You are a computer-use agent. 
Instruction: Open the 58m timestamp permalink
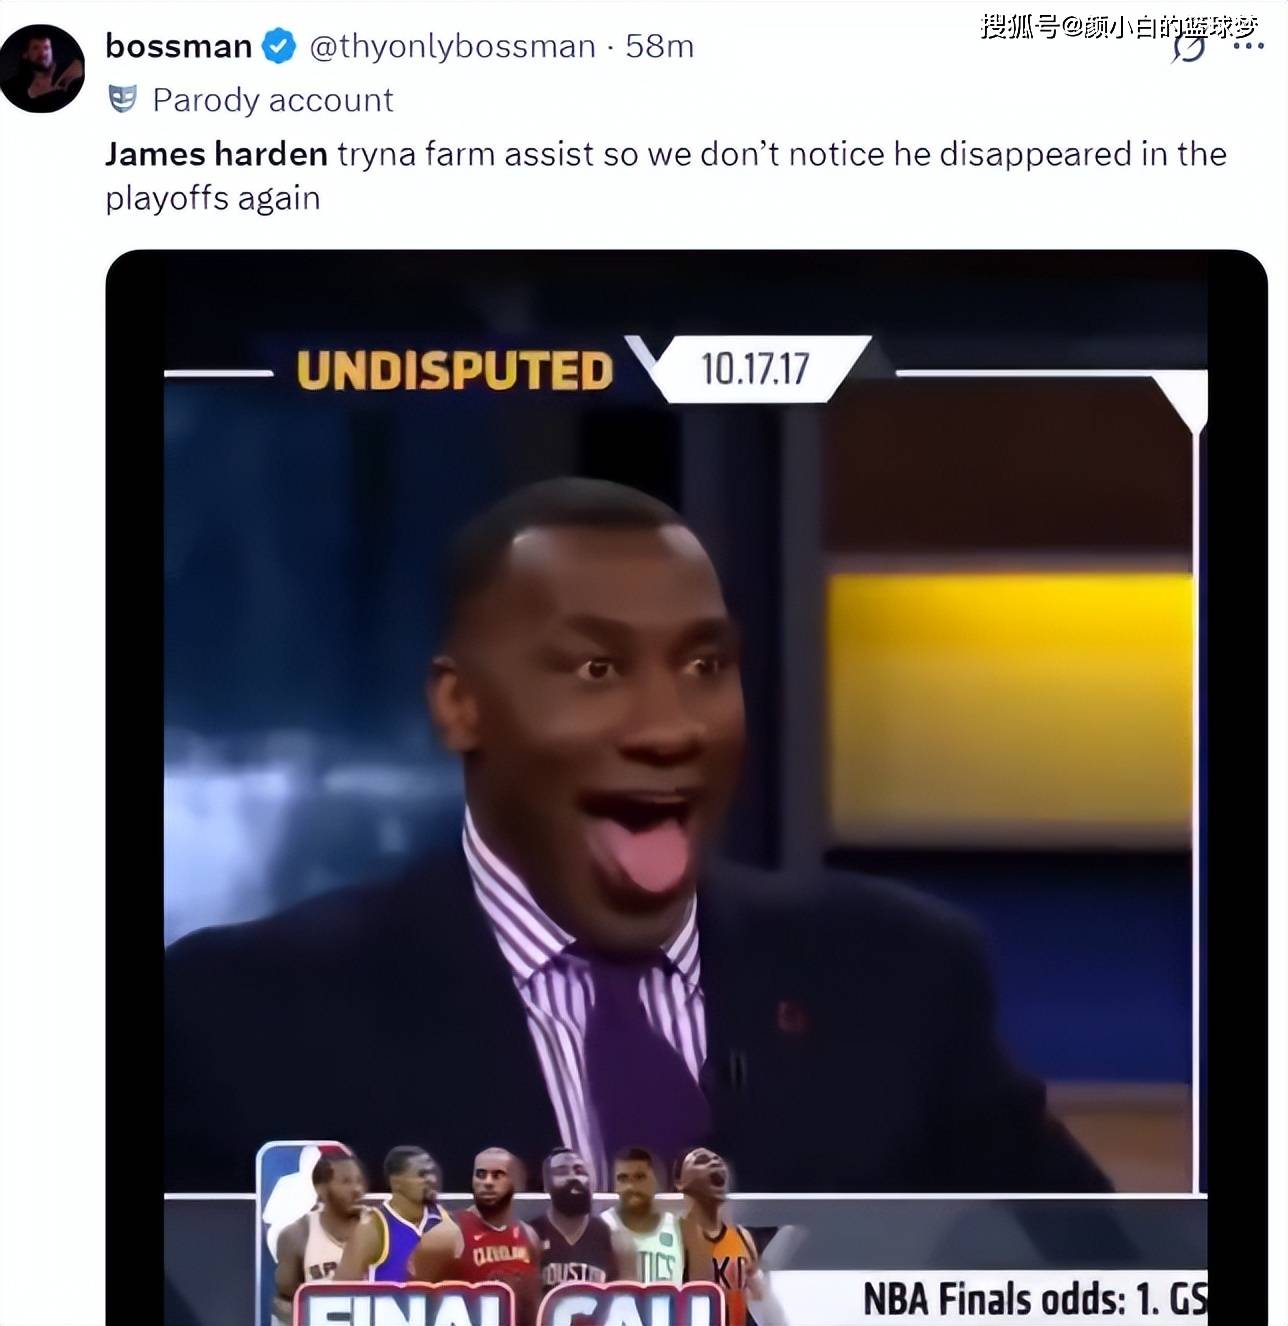659,46
